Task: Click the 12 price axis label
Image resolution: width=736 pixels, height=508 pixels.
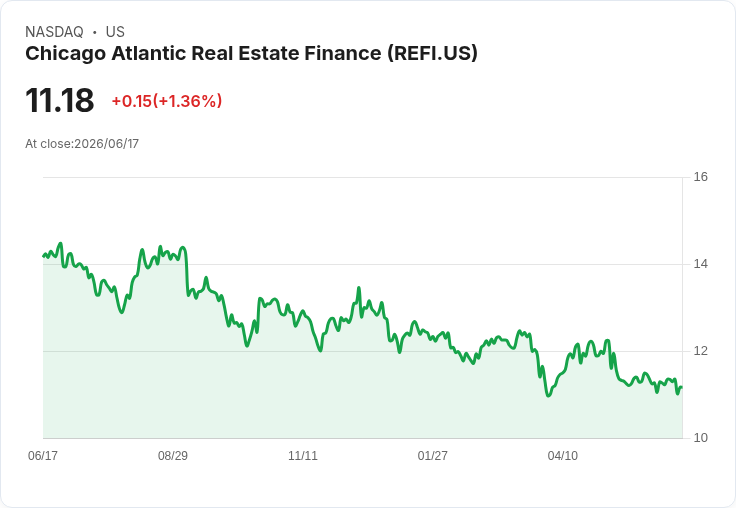Action: [700, 351]
